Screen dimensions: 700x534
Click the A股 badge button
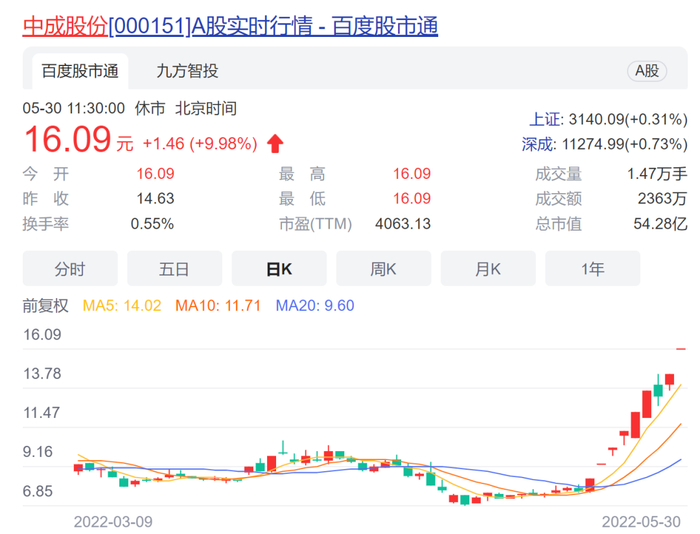click(x=647, y=71)
